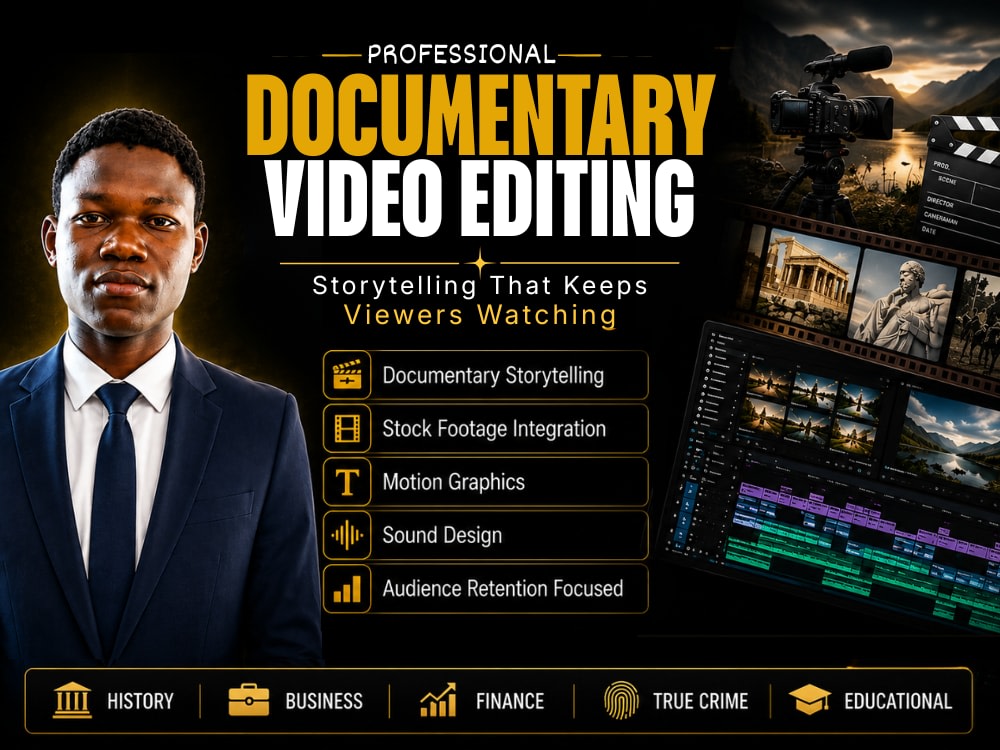The width and height of the screenshot is (1000, 750).
Task: Click the briefcase icon next to Business
Action: (x=248, y=700)
